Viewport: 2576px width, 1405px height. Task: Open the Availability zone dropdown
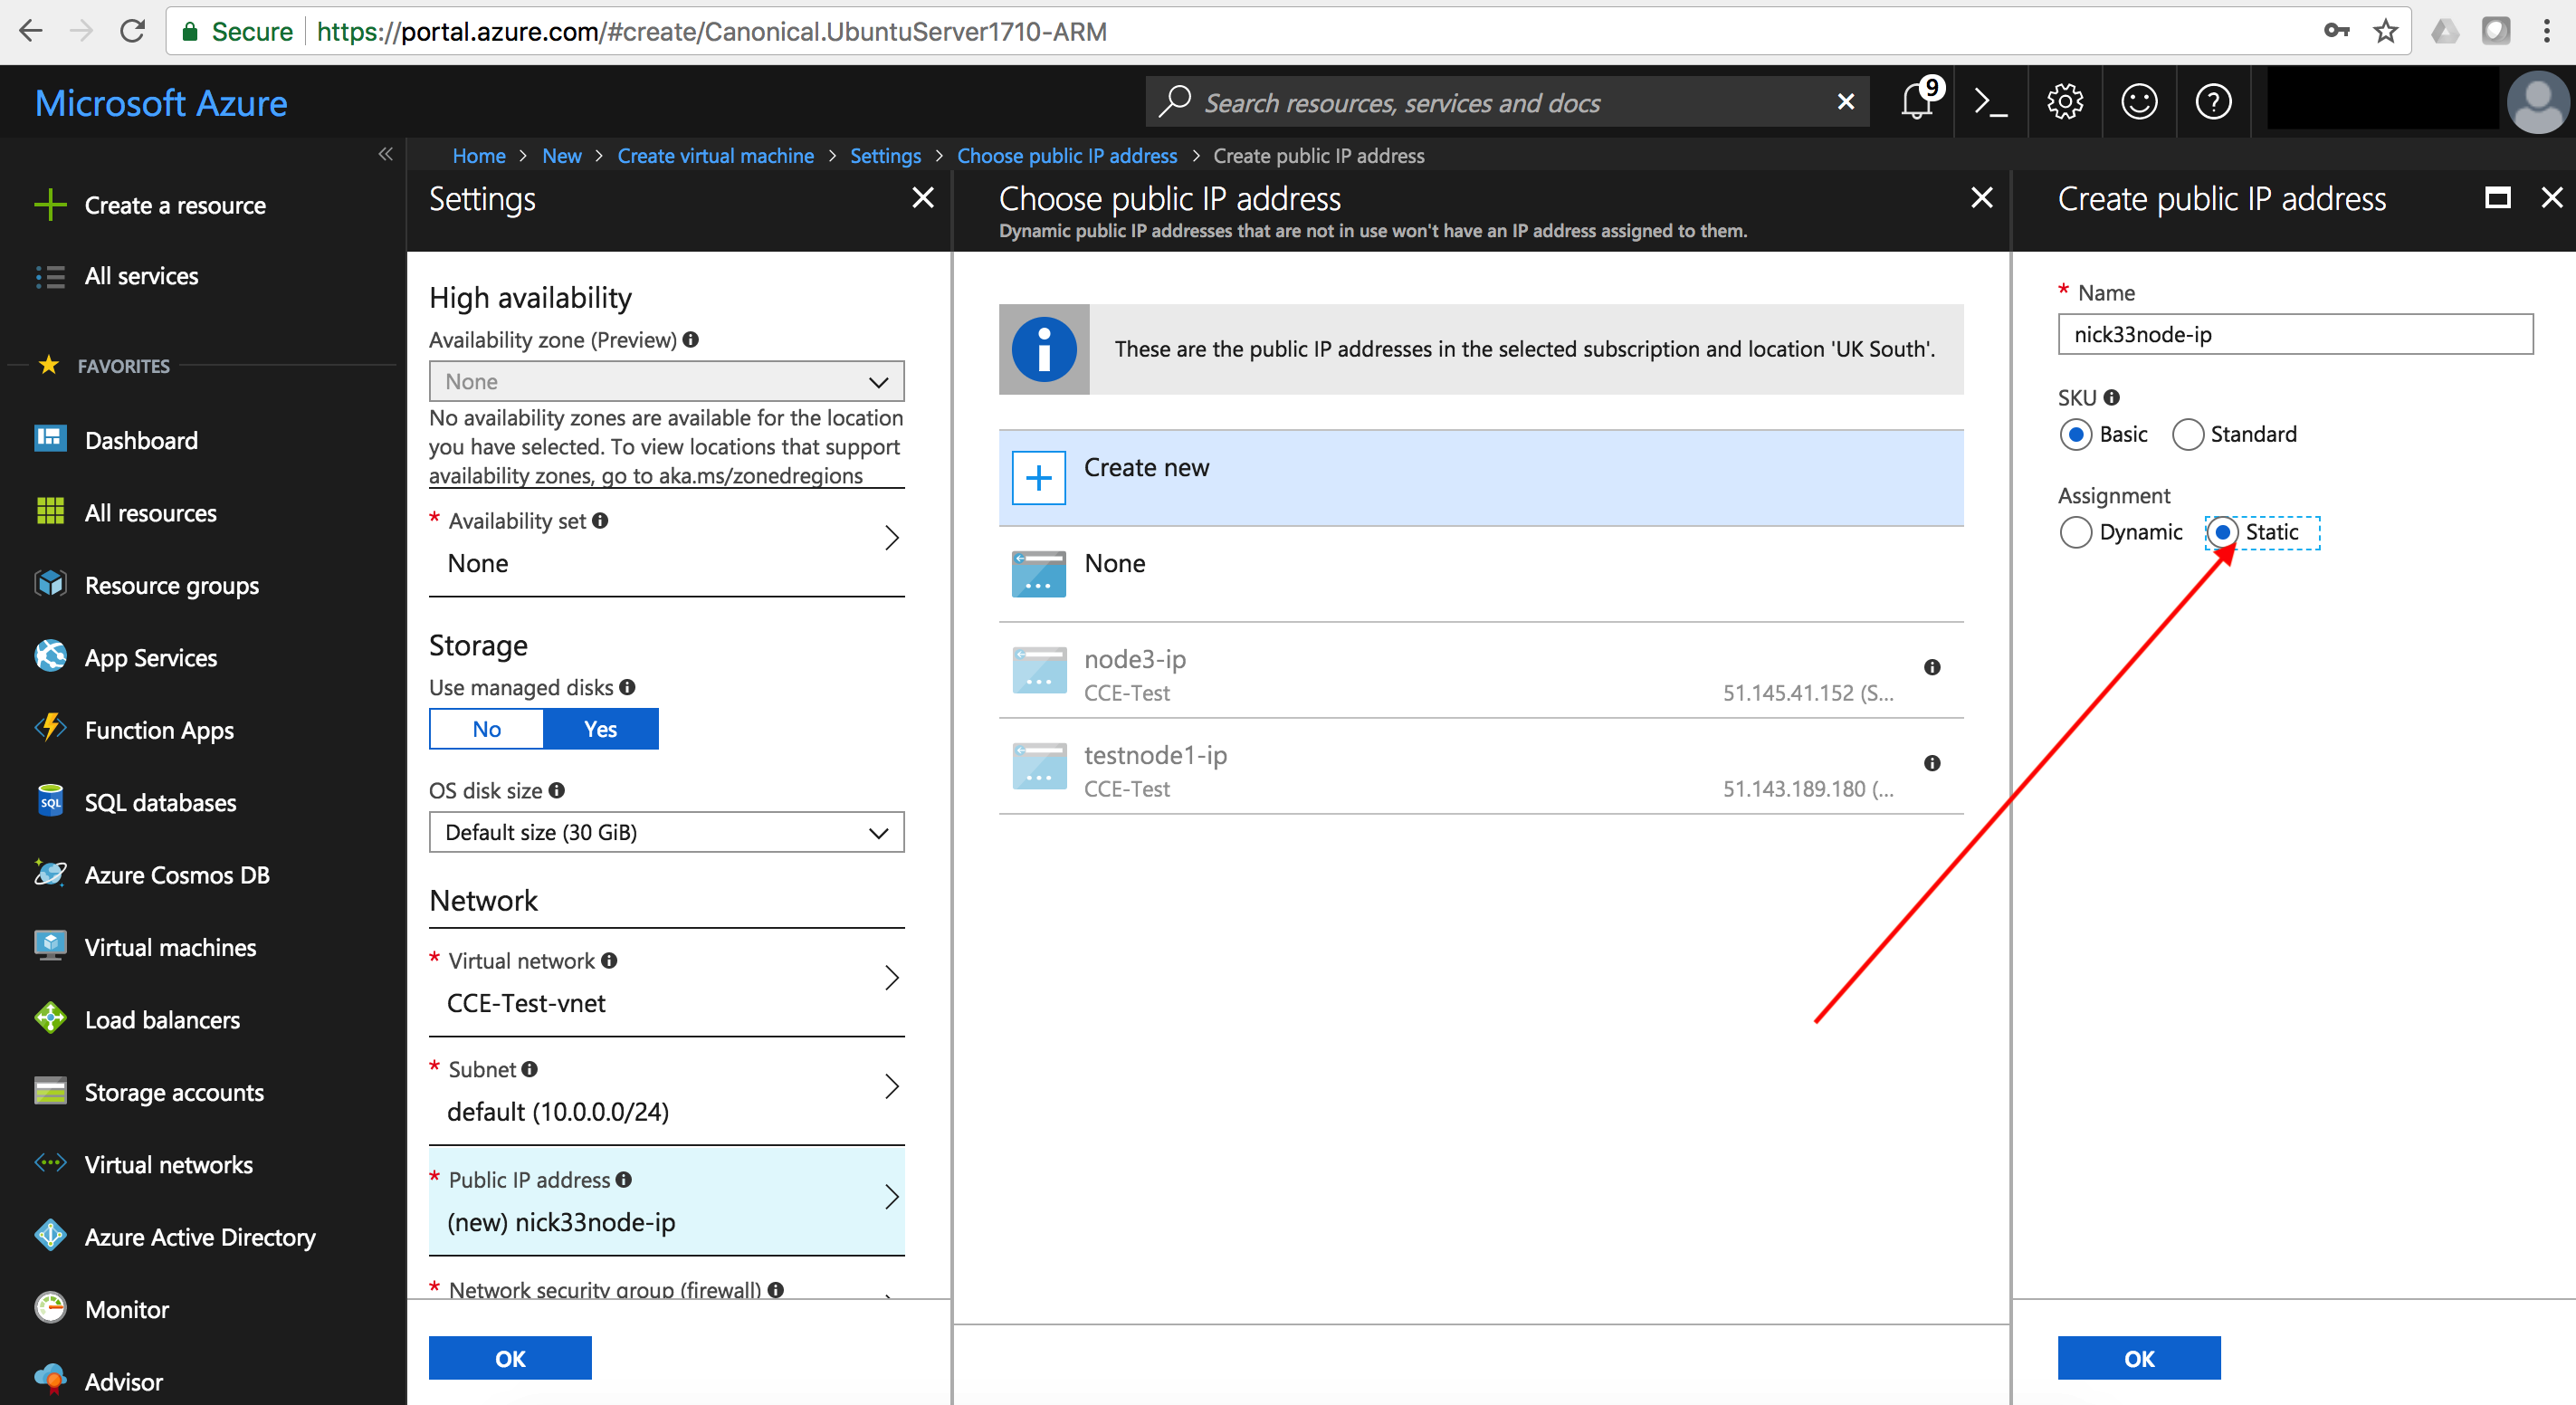667,382
